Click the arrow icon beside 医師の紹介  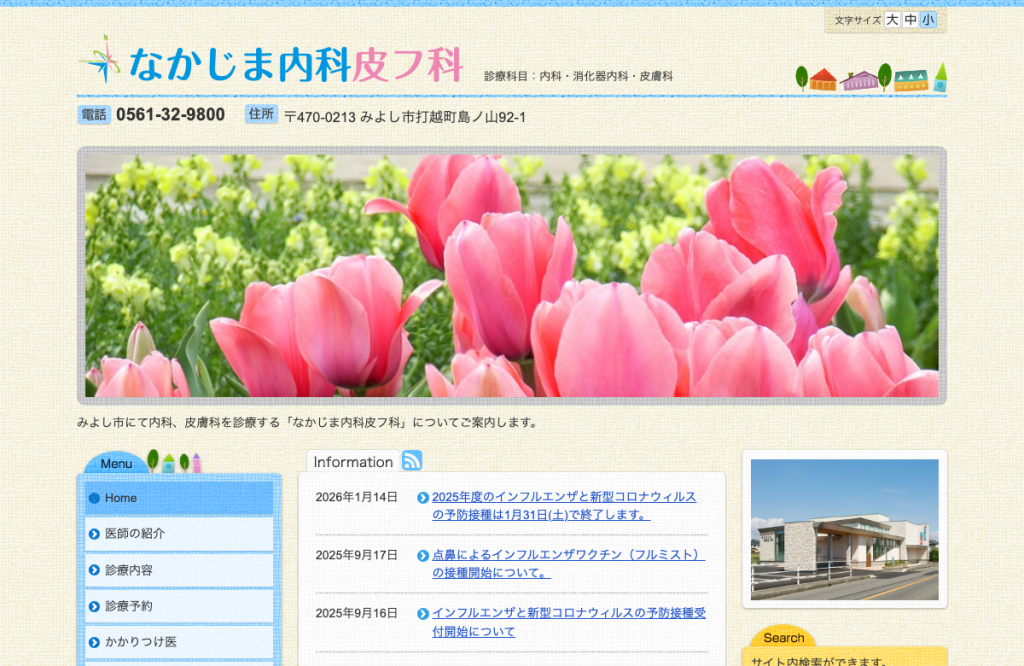pyautogui.click(x=94, y=534)
